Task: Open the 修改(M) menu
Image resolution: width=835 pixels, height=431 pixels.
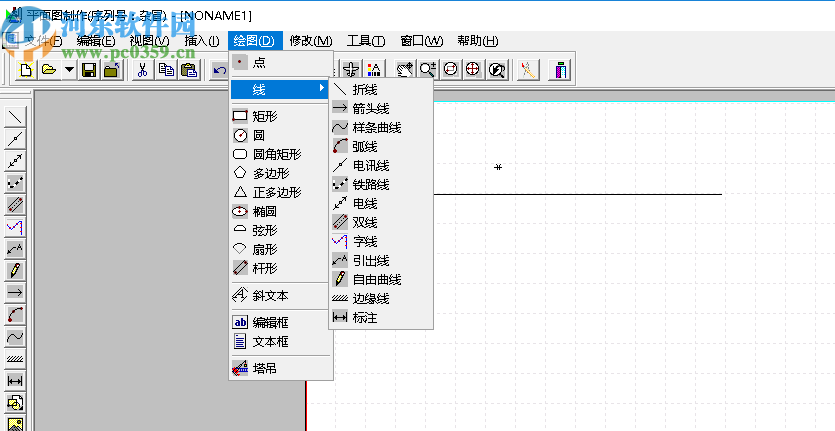Action: pos(311,41)
